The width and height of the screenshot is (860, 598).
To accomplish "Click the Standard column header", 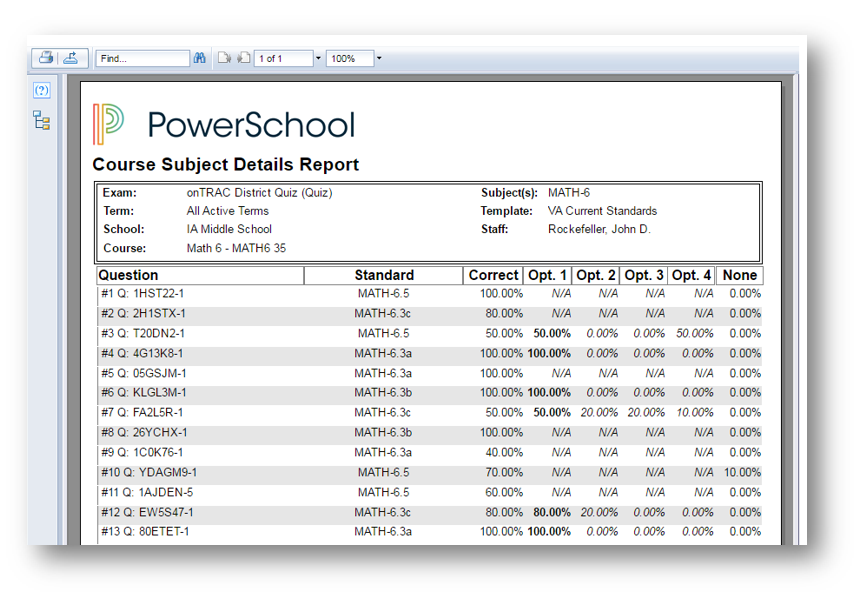I will point(383,275).
